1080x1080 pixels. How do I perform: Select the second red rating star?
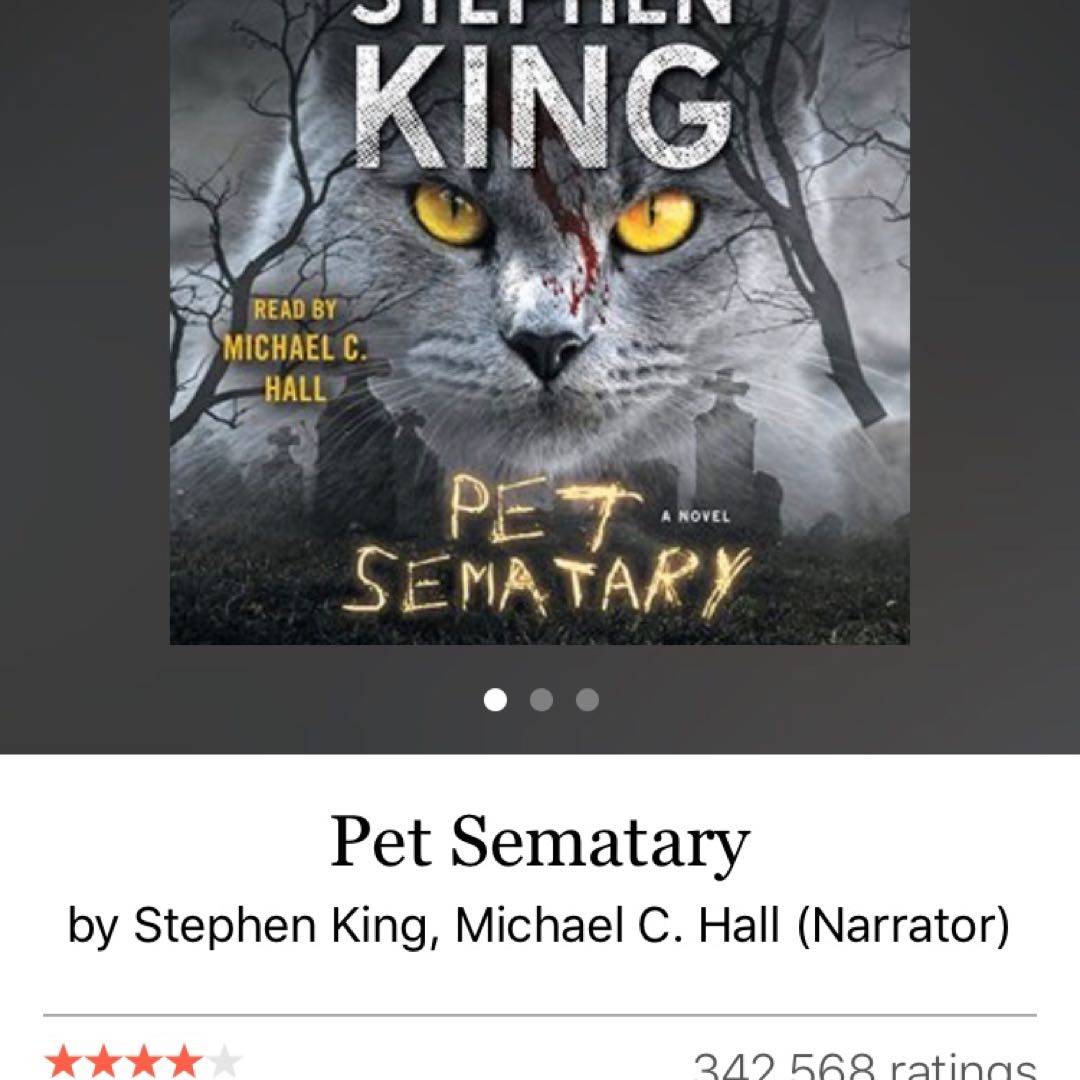coord(103,1062)
